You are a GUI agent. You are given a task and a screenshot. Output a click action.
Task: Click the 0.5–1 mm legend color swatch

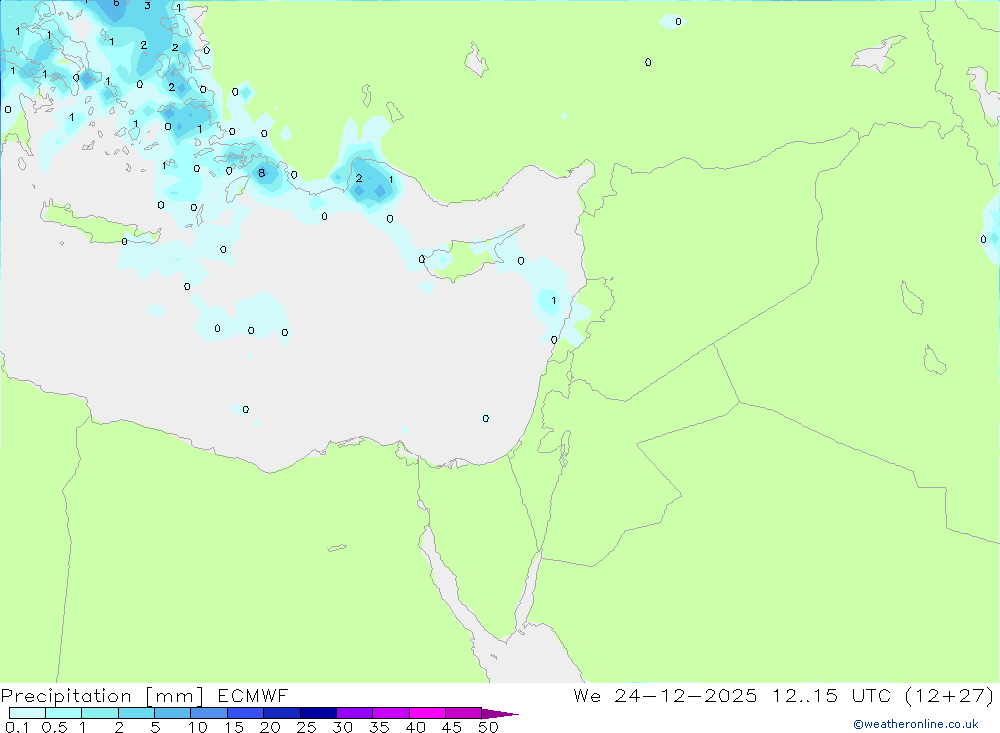tap(64, 713)
